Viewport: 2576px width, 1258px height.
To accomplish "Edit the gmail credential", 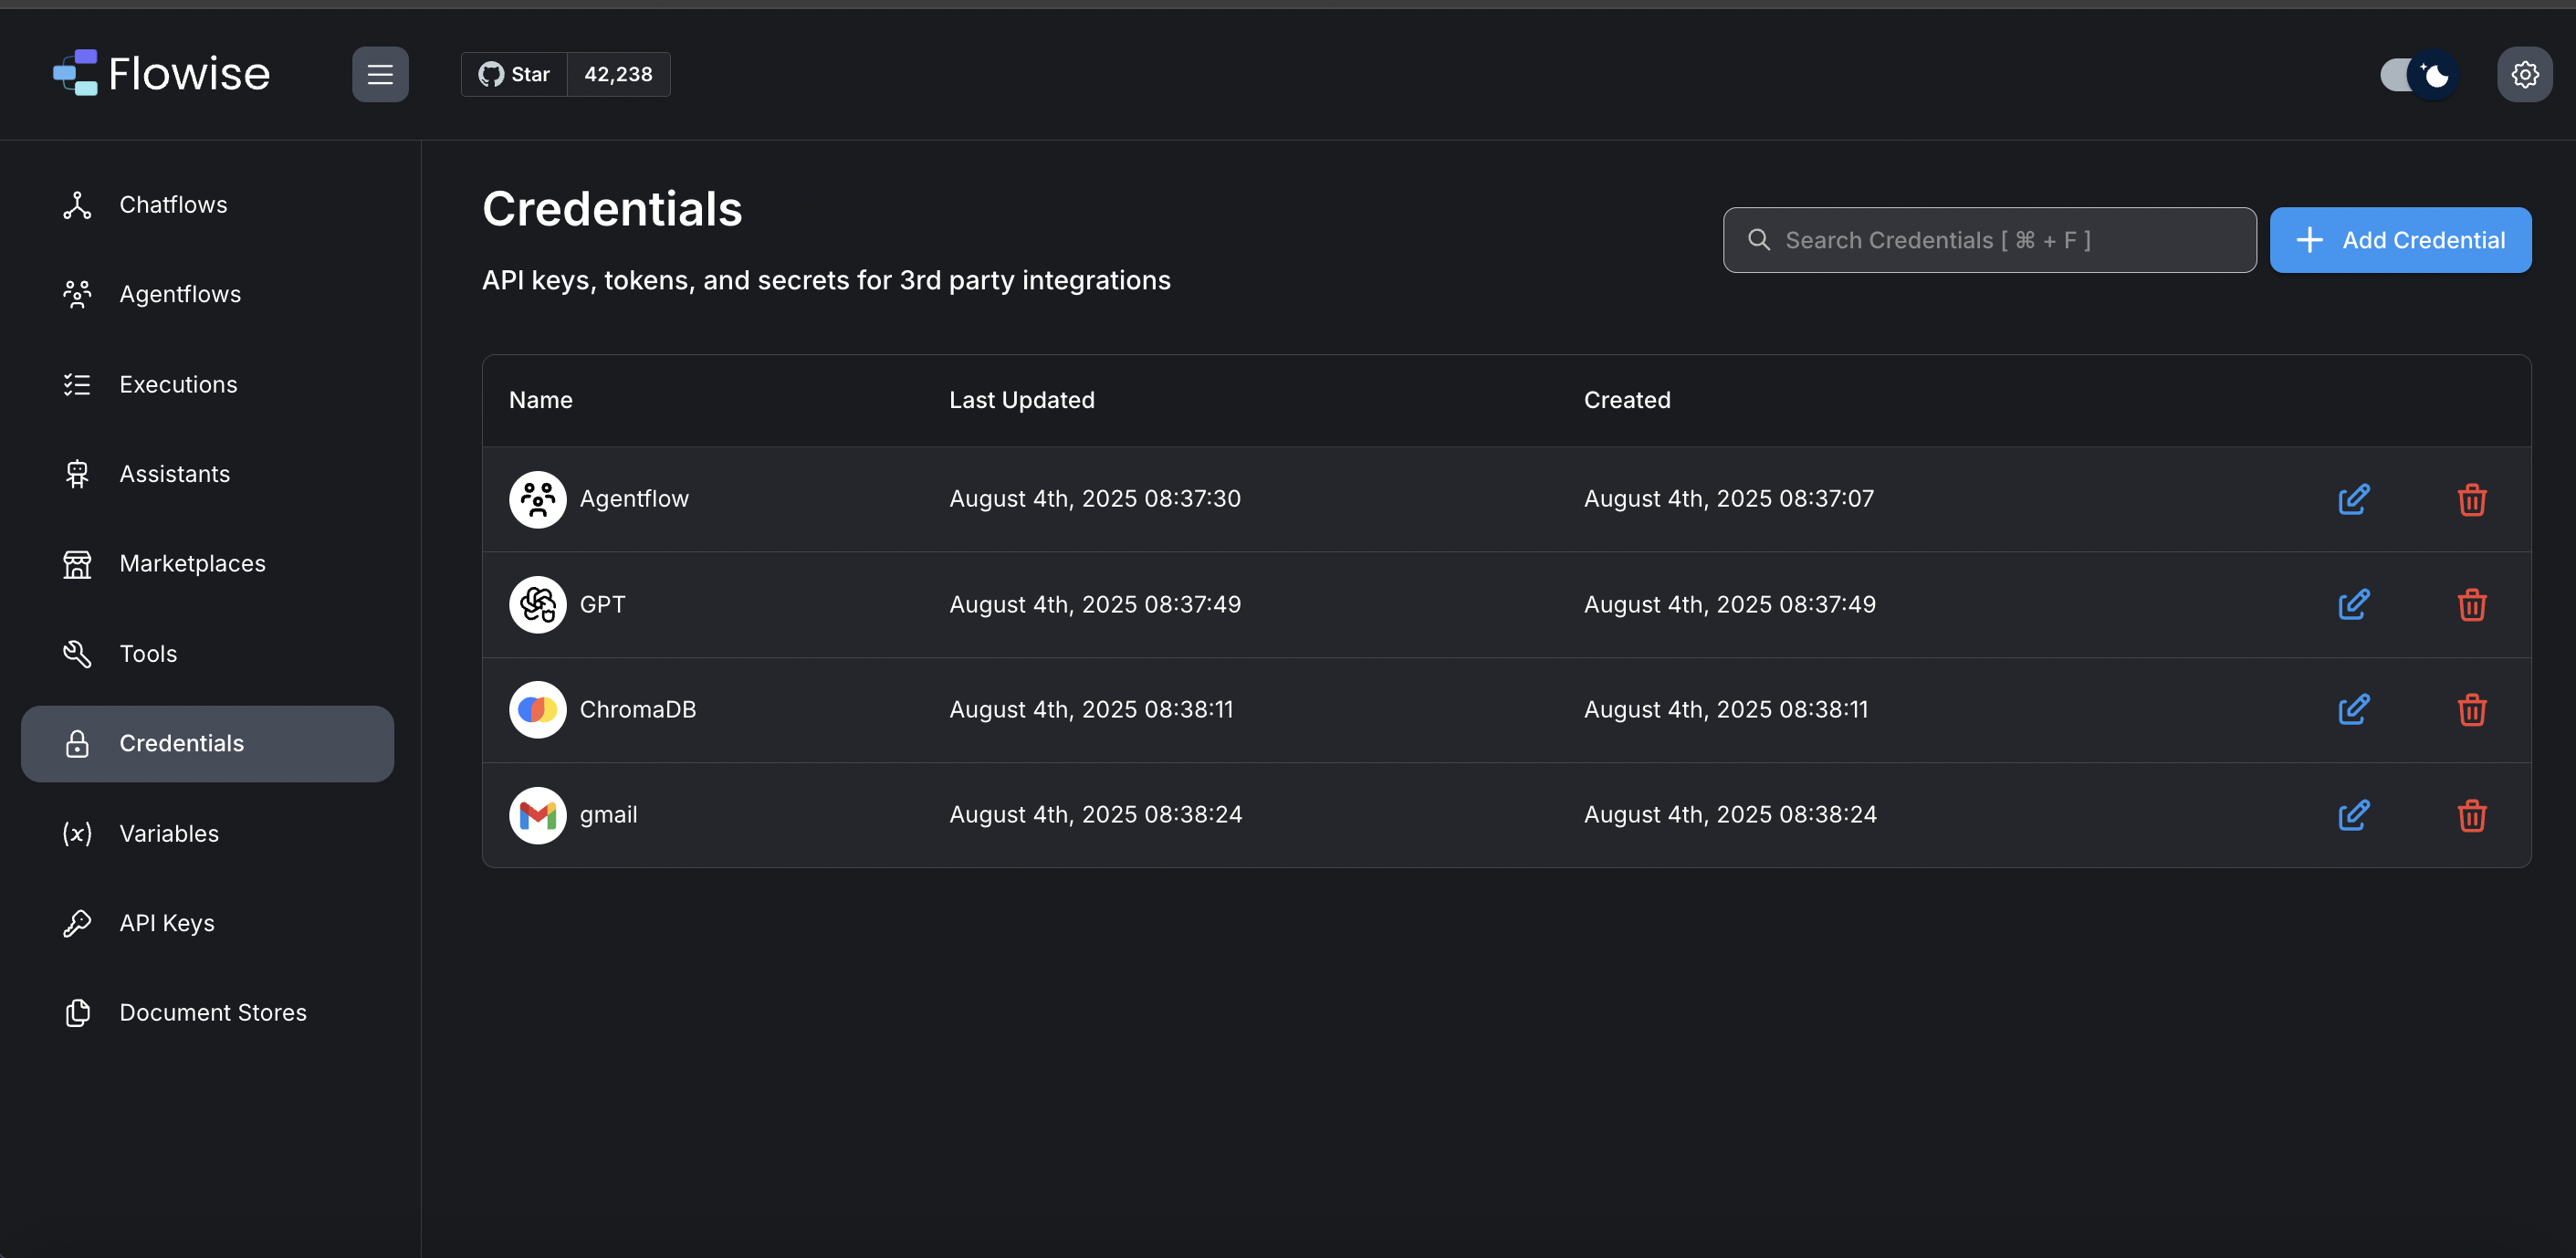I will coord(2353,815).
